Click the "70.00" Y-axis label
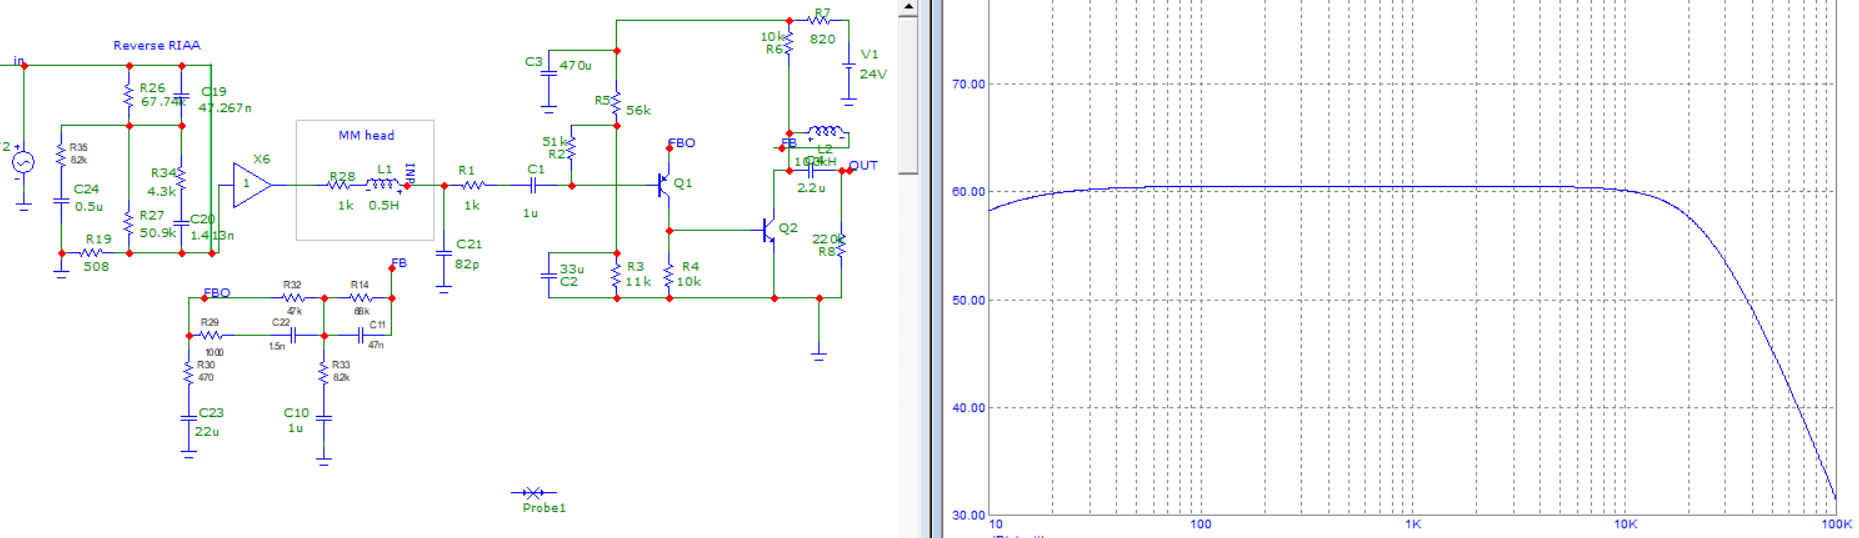Viewport: 1859px width, 538px height. (968, 84)
